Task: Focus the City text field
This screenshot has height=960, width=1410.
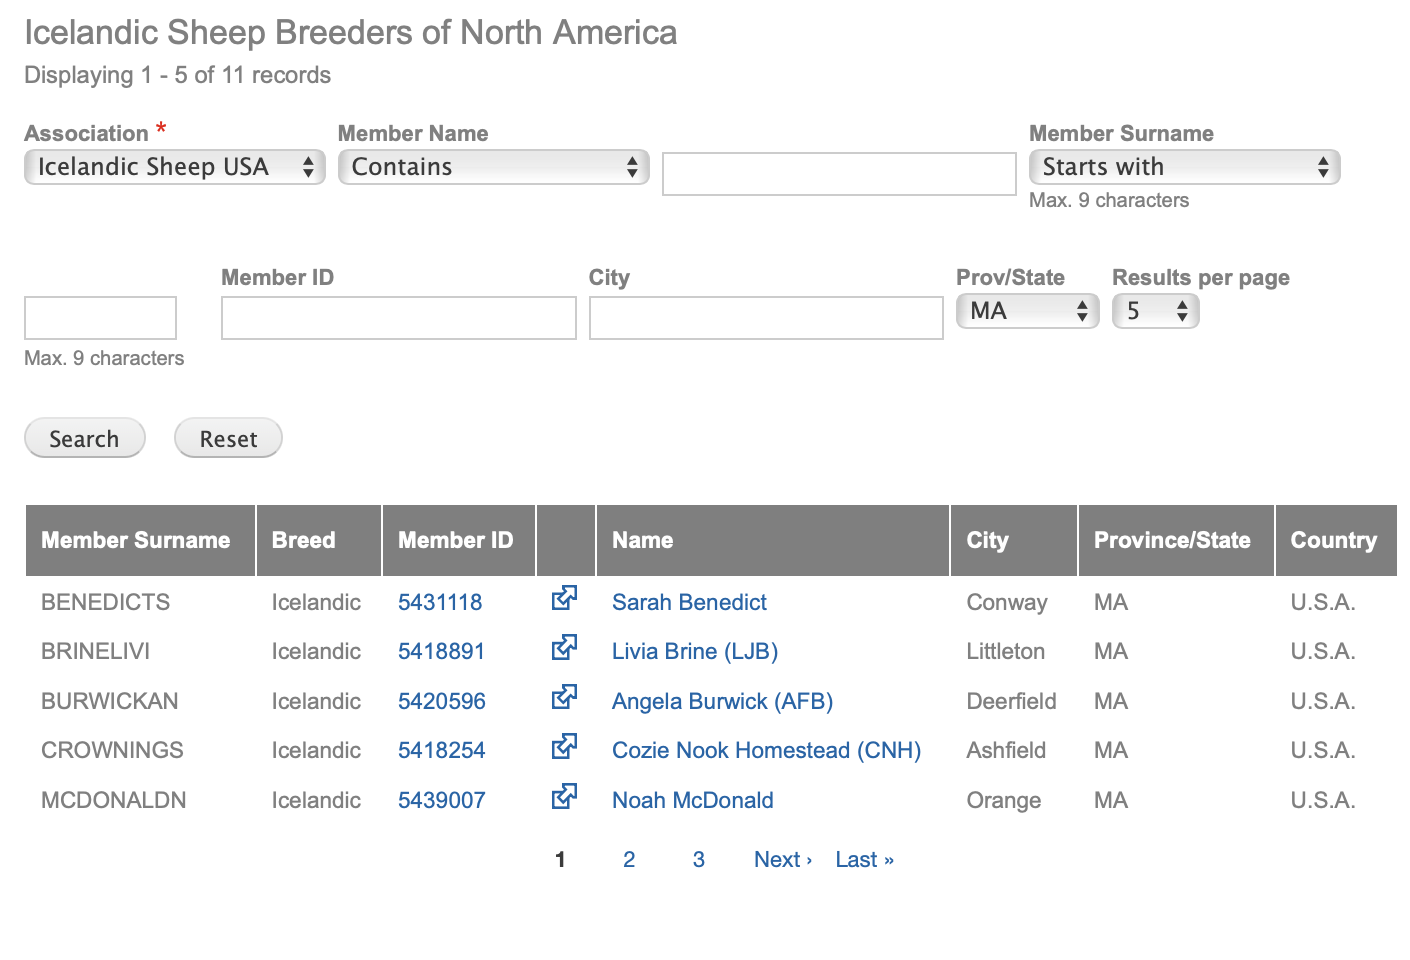Action: click(766, 318)
